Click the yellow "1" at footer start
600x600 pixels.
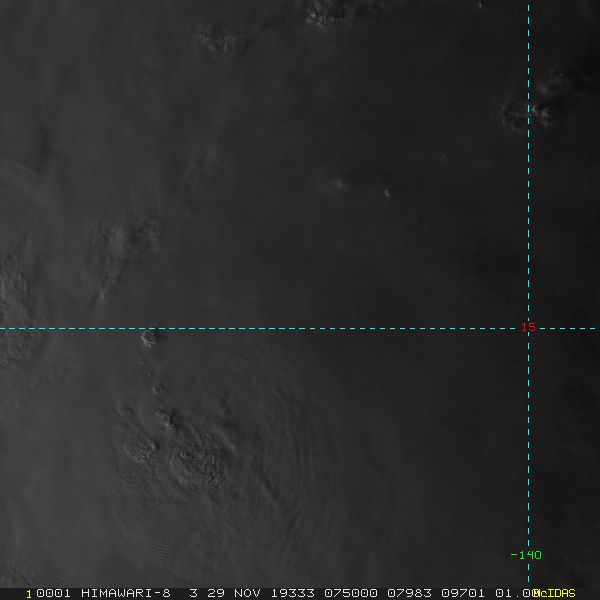(x=29, y=594)
